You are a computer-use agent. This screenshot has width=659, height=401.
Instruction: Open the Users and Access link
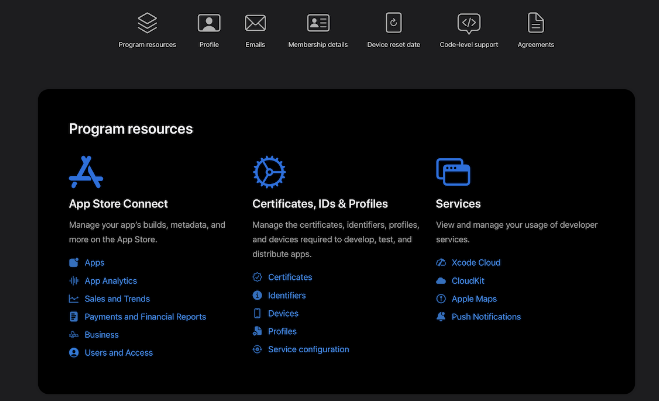[x=119, y=353]
